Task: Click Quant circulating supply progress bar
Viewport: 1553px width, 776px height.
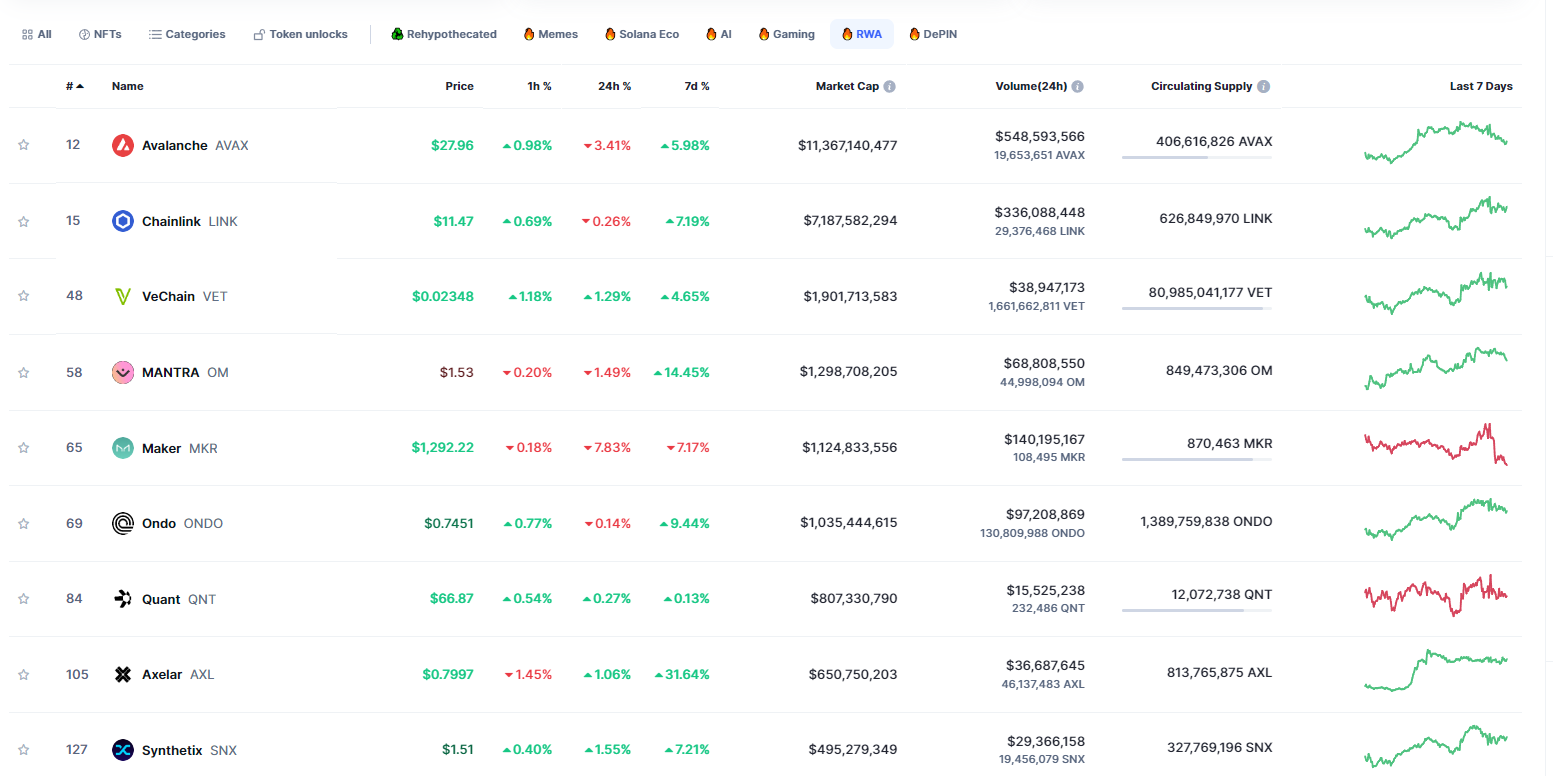Action: coord(1197,610)
